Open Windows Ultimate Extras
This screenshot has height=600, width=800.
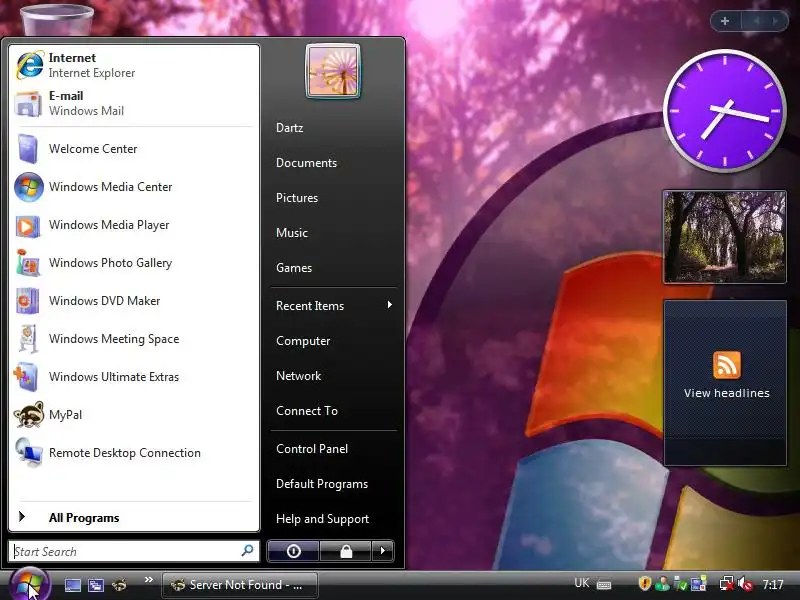pyautogui.click(x=134, y=377)
